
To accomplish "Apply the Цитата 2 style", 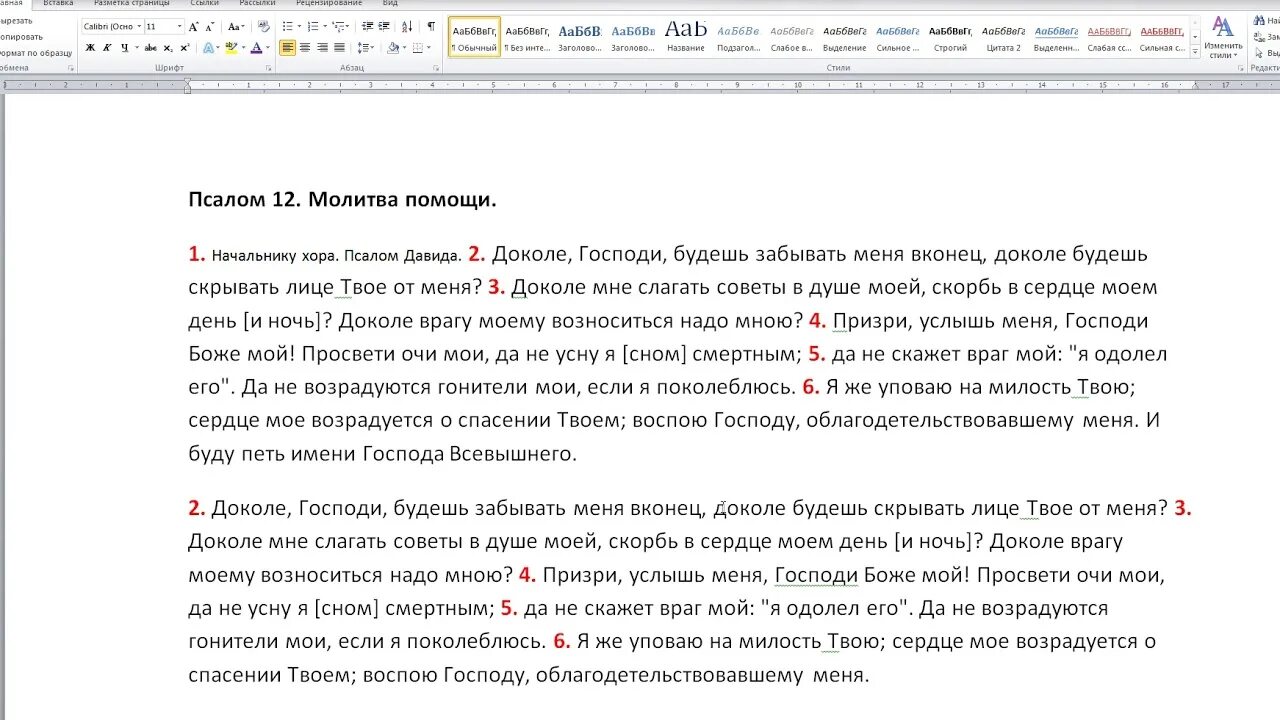I will tap(1003, 37).
